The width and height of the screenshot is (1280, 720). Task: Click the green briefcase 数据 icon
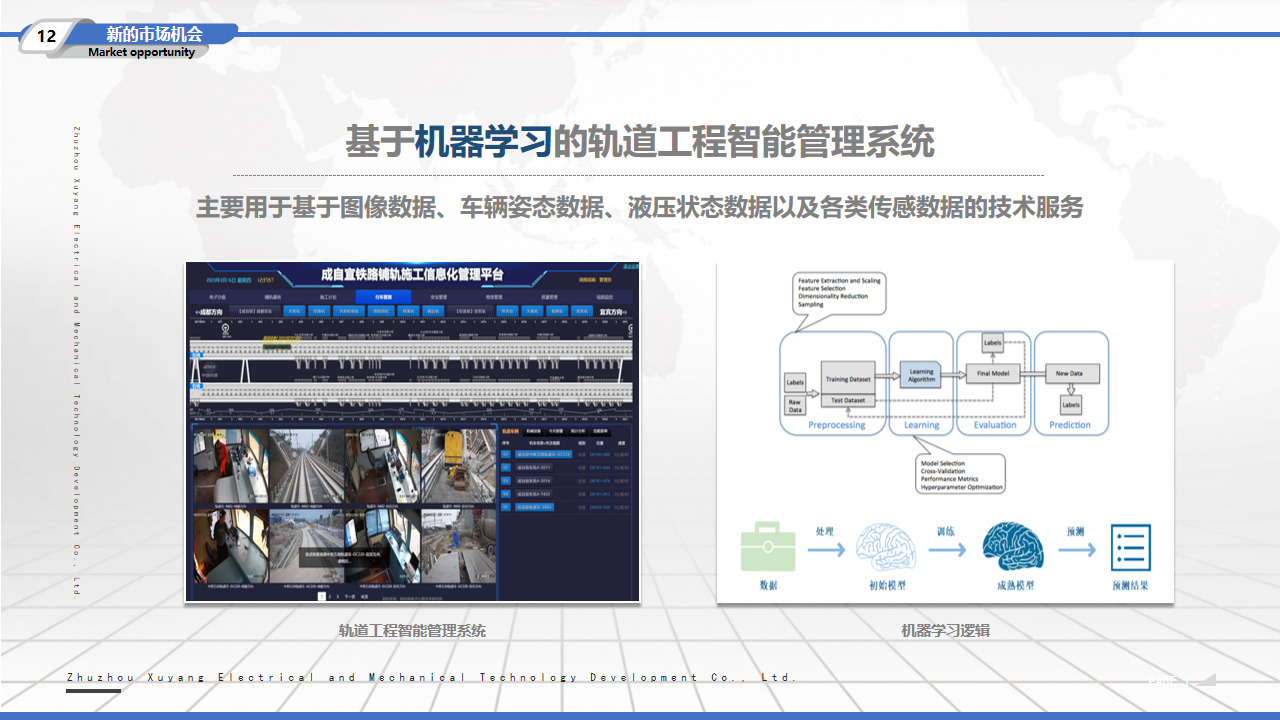(x=768, y=546)
